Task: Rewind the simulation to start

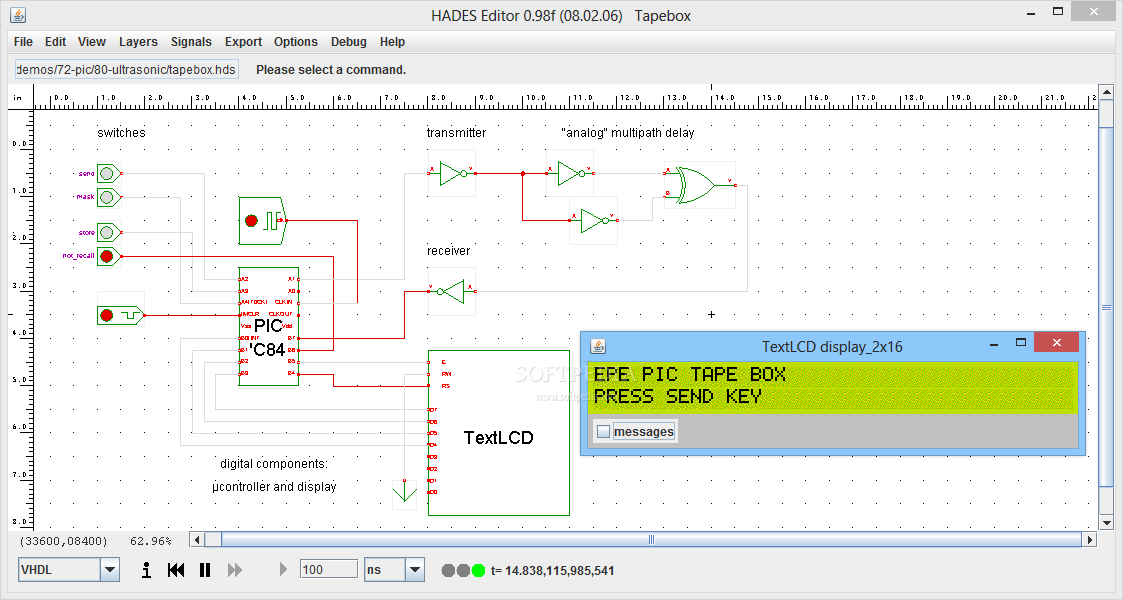Action: click(x=175, y=570)
